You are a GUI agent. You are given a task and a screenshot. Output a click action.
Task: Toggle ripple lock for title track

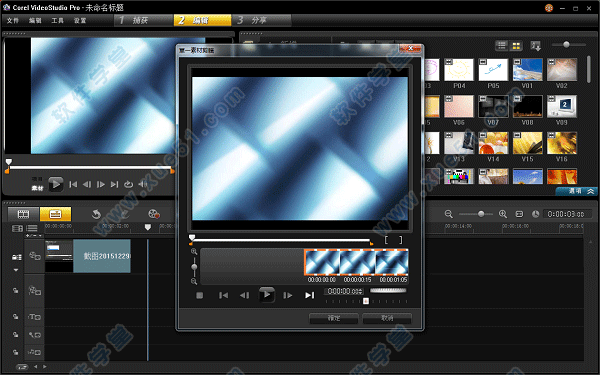click(16, 316)
